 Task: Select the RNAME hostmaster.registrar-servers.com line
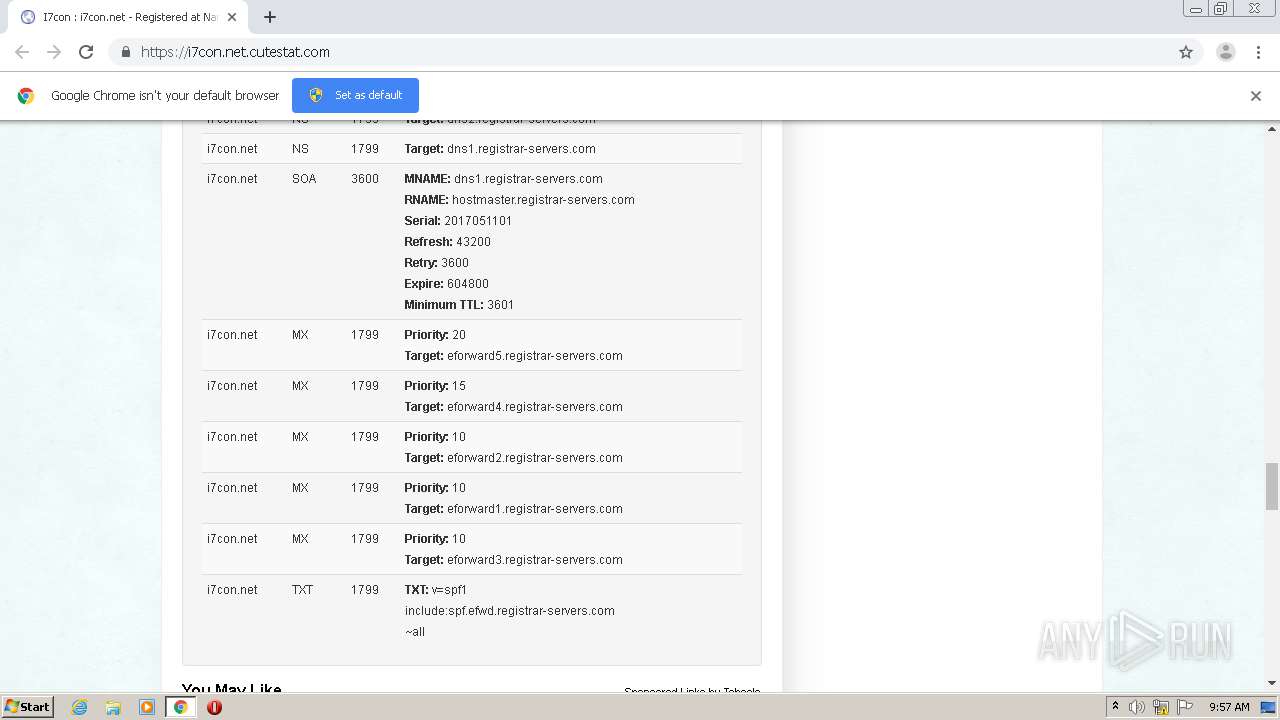click(x=519, y=200)
